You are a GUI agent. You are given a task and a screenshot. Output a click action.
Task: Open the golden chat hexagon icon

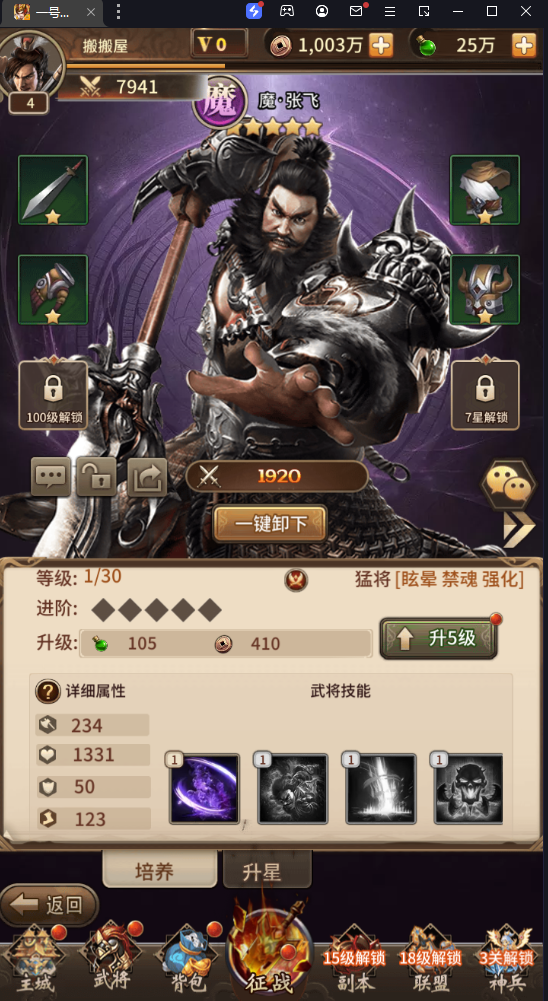tap(508, 486)
